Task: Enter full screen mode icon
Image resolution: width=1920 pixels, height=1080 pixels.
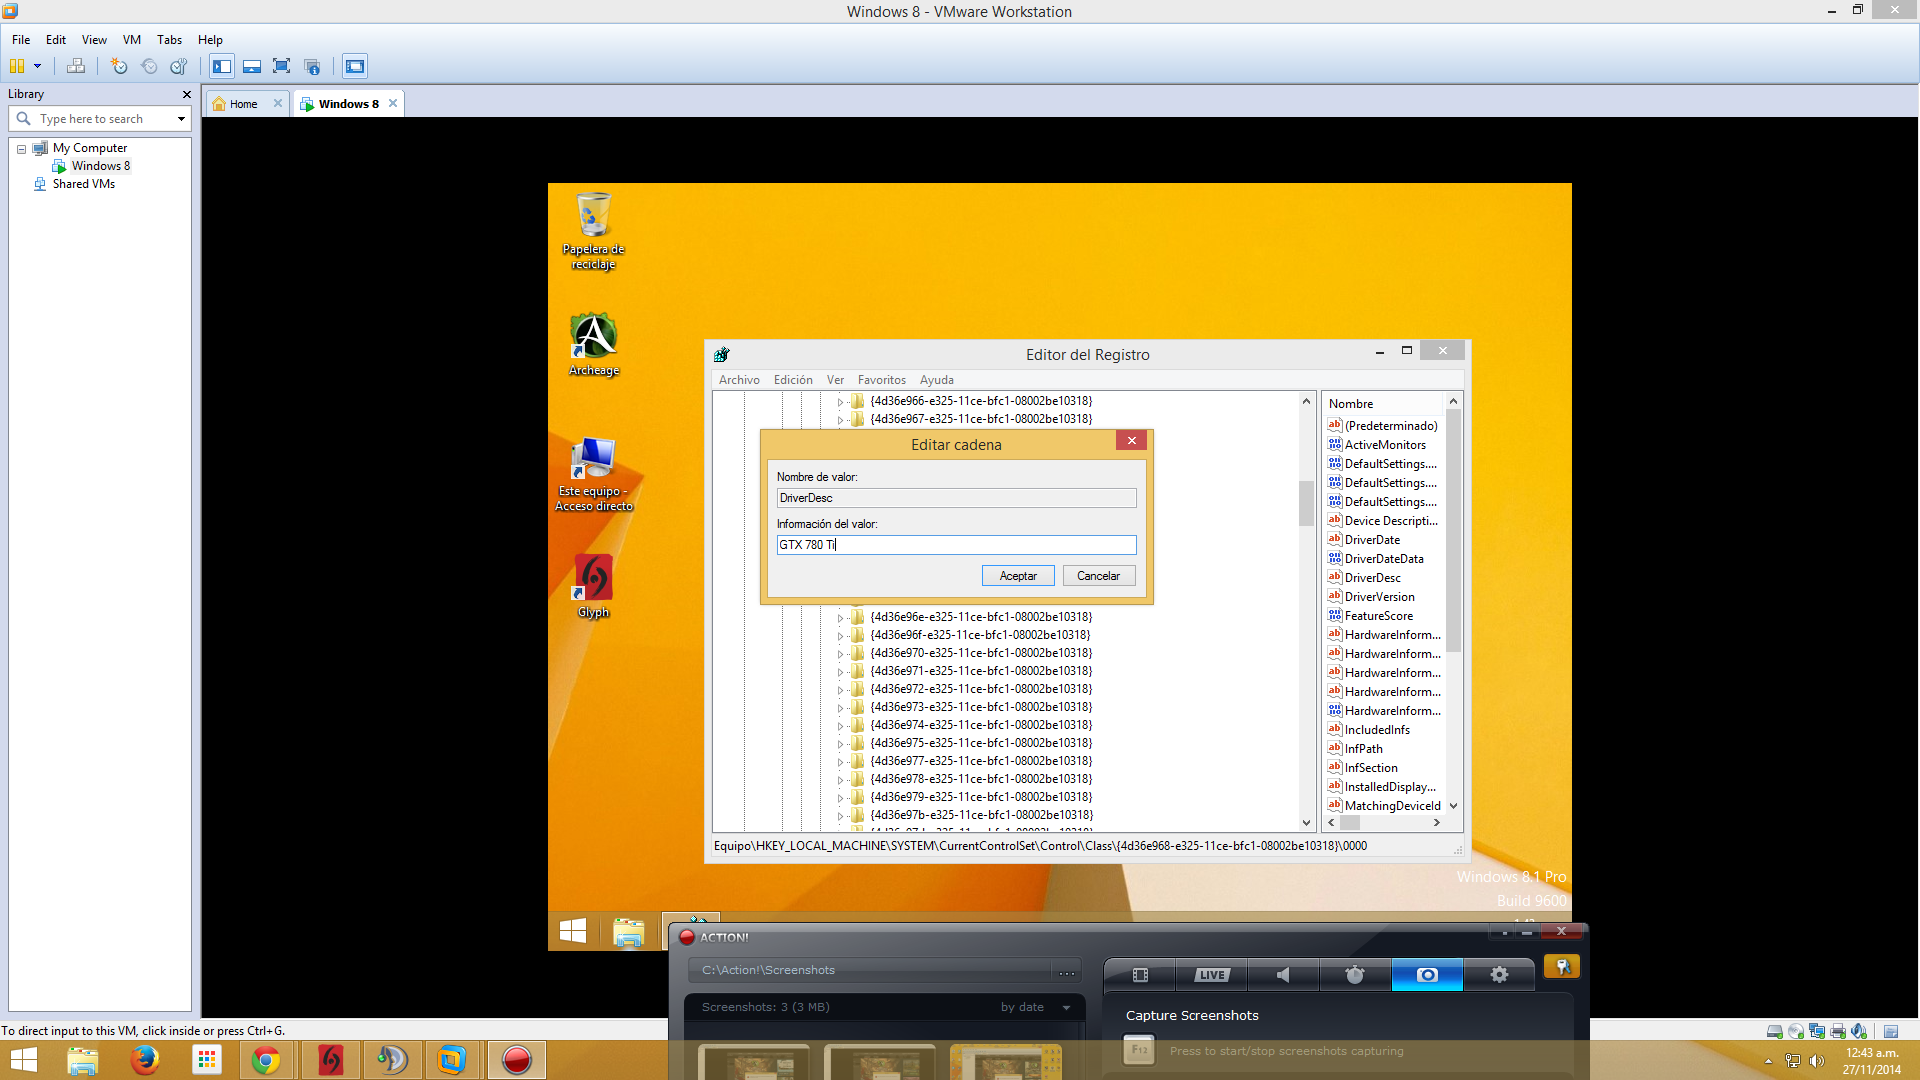Action: [x=282, y=66]
